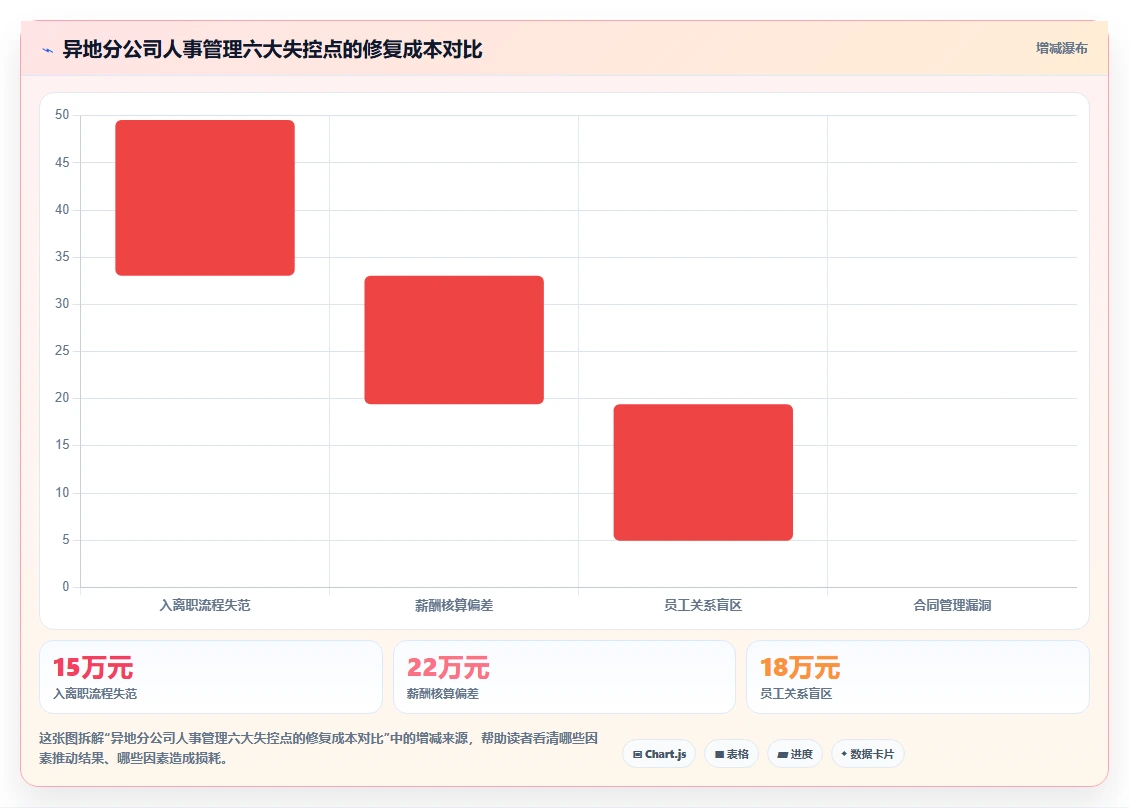
Task: Click the y-axis value 50
Action: 62,115
